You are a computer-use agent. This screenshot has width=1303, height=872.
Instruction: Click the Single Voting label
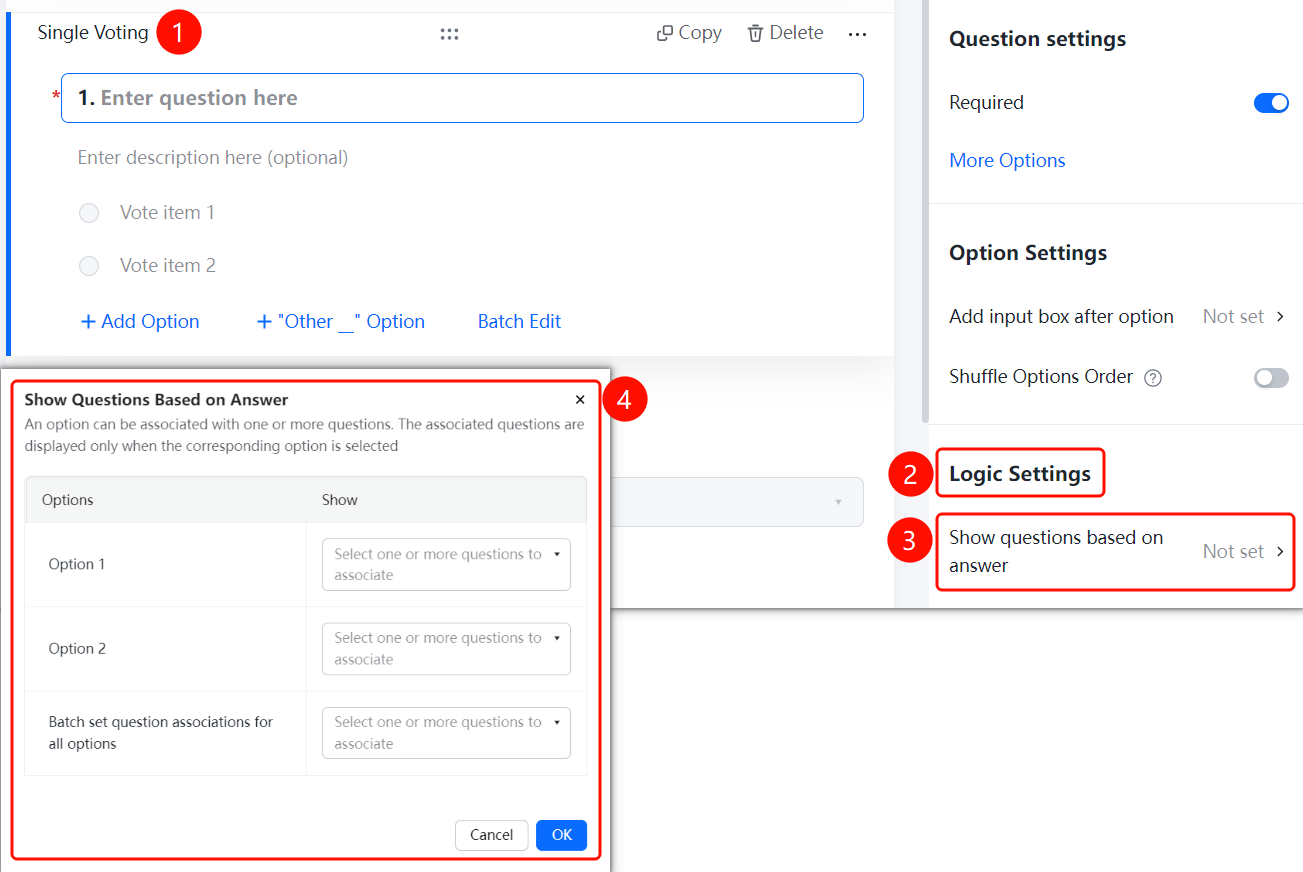coord(93,33)
